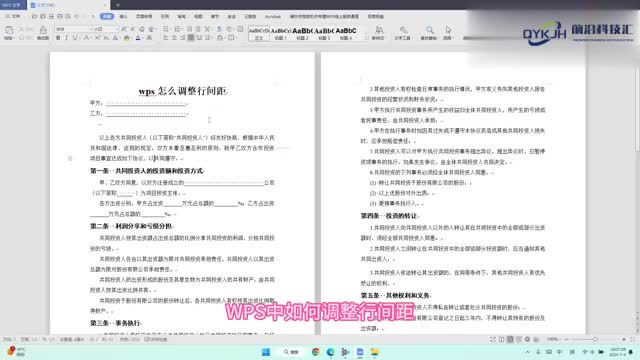
Task: Open the text tools icon in ribbon
Action: [x=403, y=30]
